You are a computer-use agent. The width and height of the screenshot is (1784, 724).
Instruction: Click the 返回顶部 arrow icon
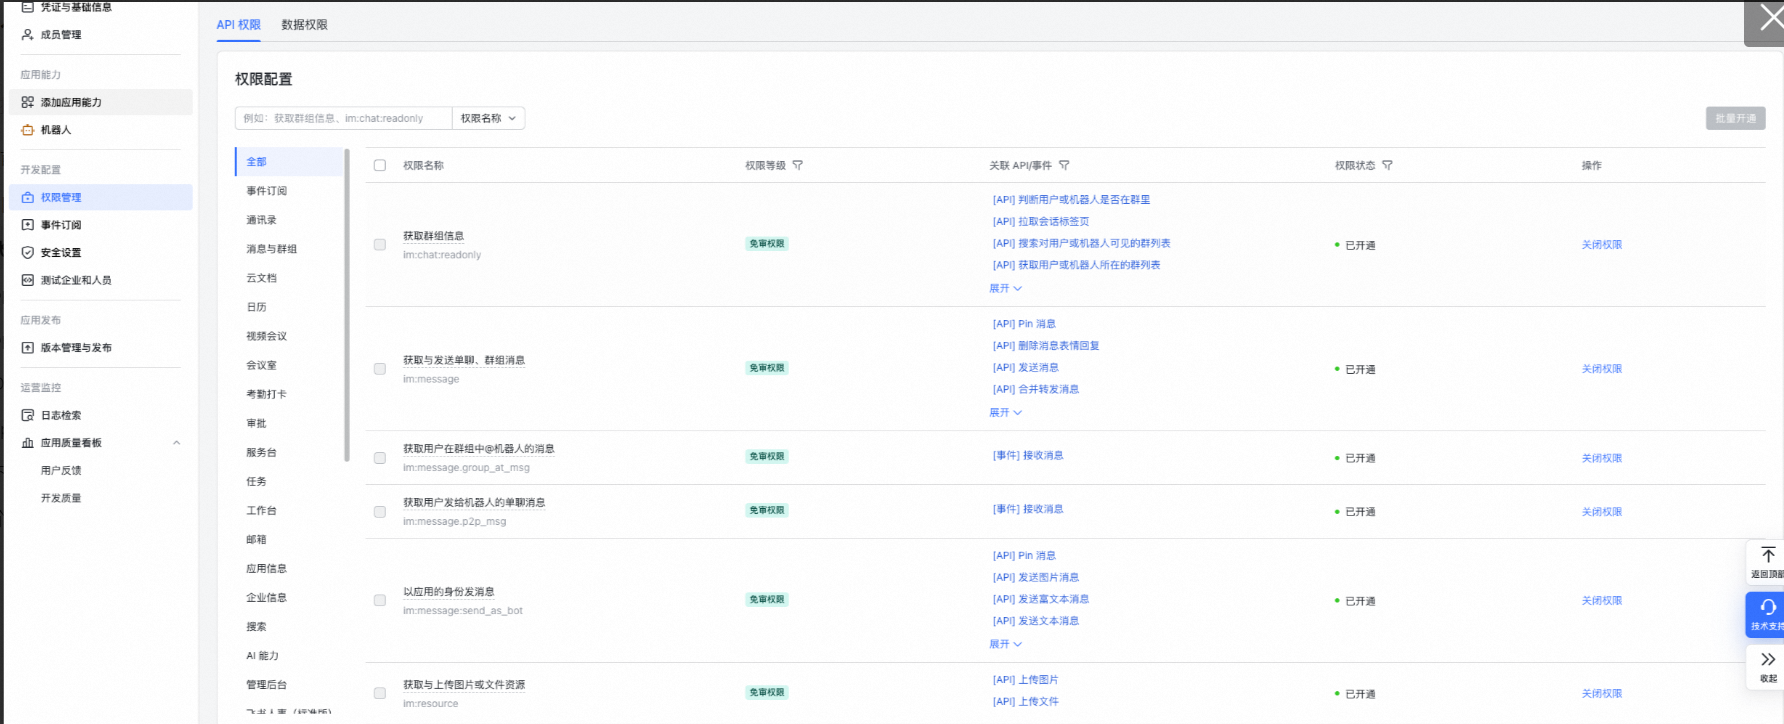click(x=1768, y=555)
